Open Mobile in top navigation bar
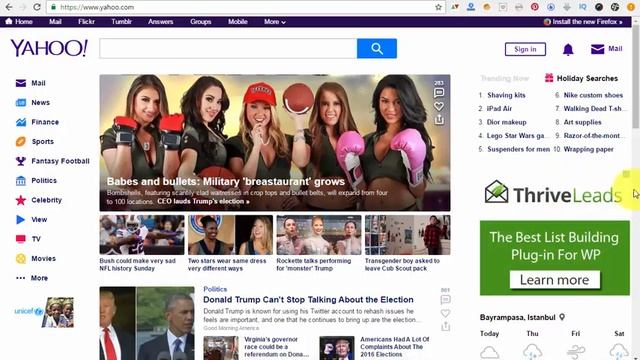The width and height of the screenshot is (640, 360). [x=238, y=22]
